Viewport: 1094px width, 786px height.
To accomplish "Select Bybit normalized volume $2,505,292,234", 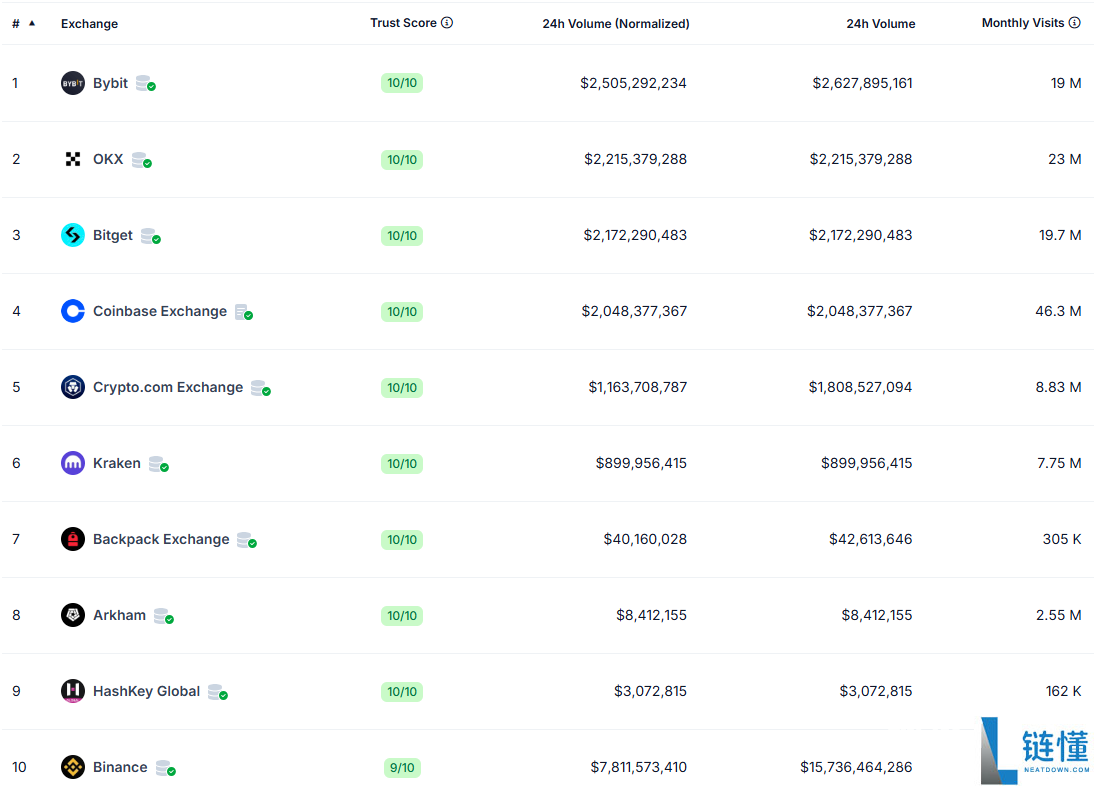I will click(x=634, y=83).
